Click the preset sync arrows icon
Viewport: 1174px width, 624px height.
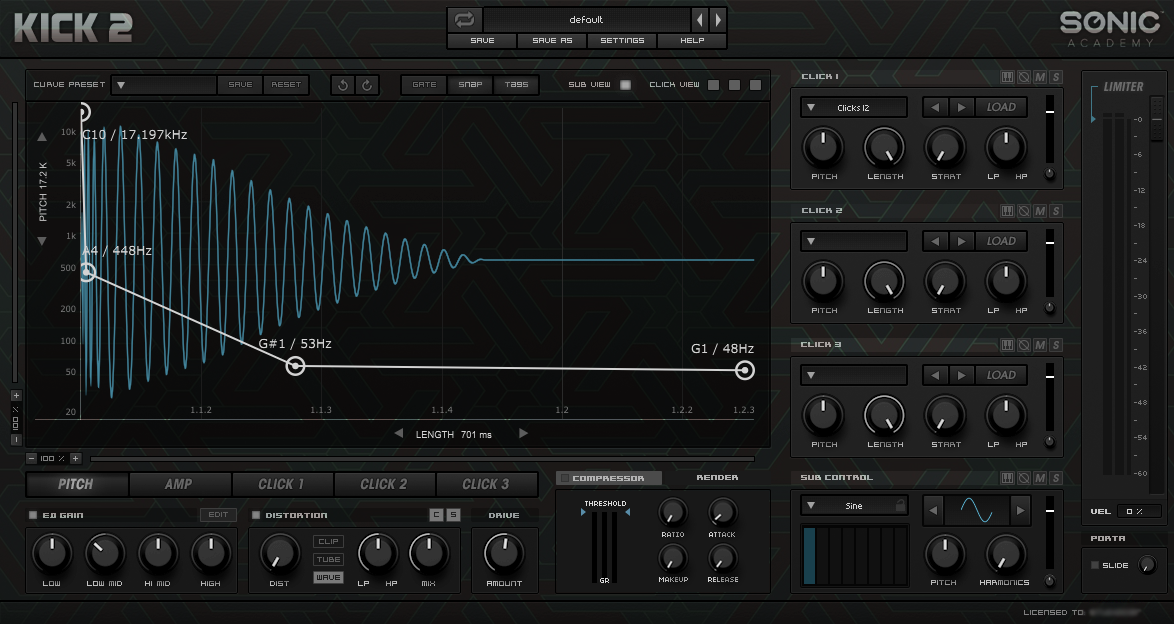[x=464, y=19]
